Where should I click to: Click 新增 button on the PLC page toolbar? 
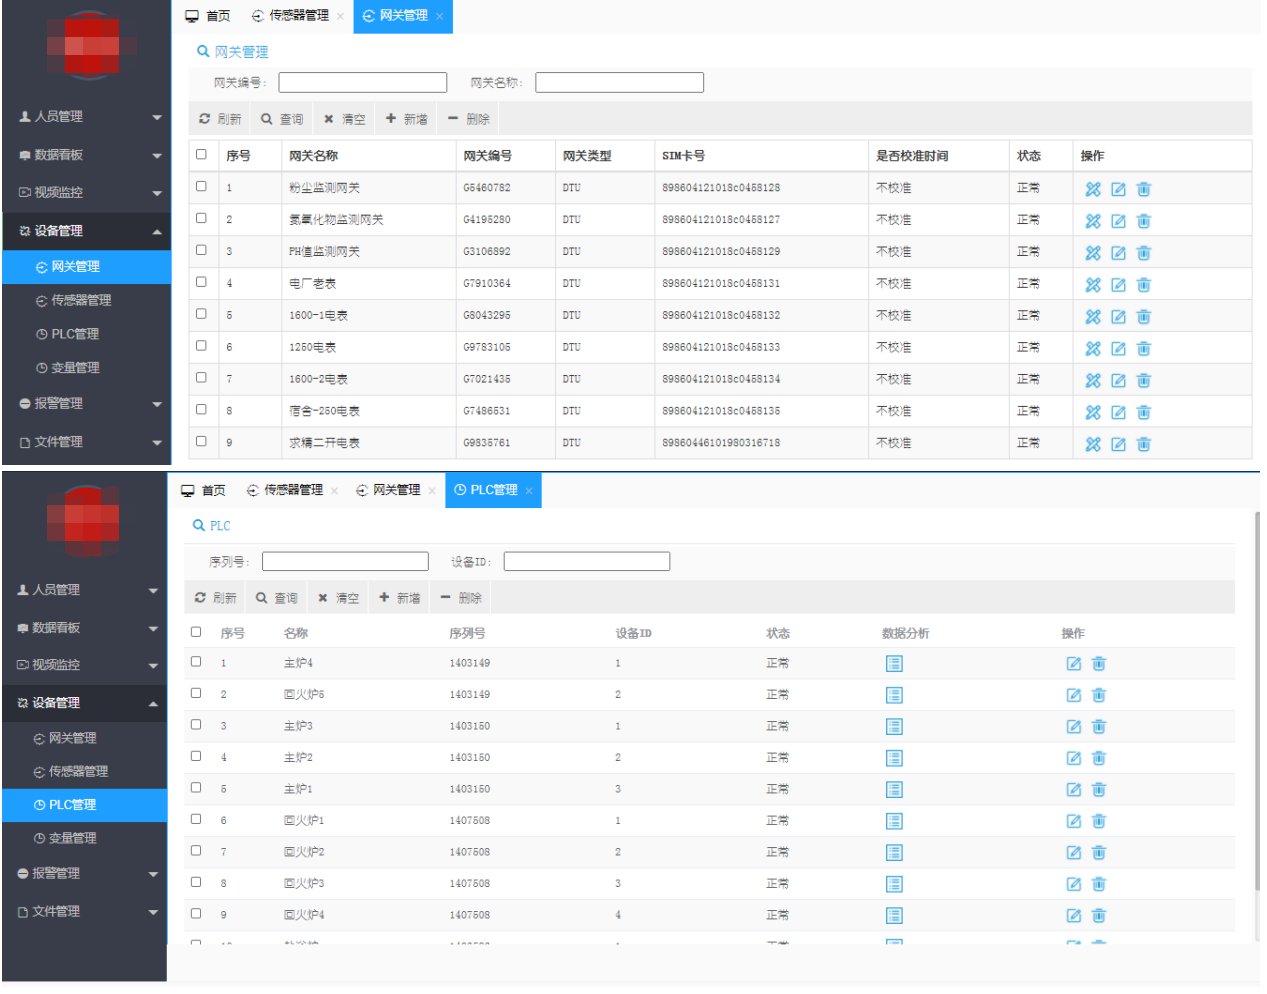tap(399, 598)
